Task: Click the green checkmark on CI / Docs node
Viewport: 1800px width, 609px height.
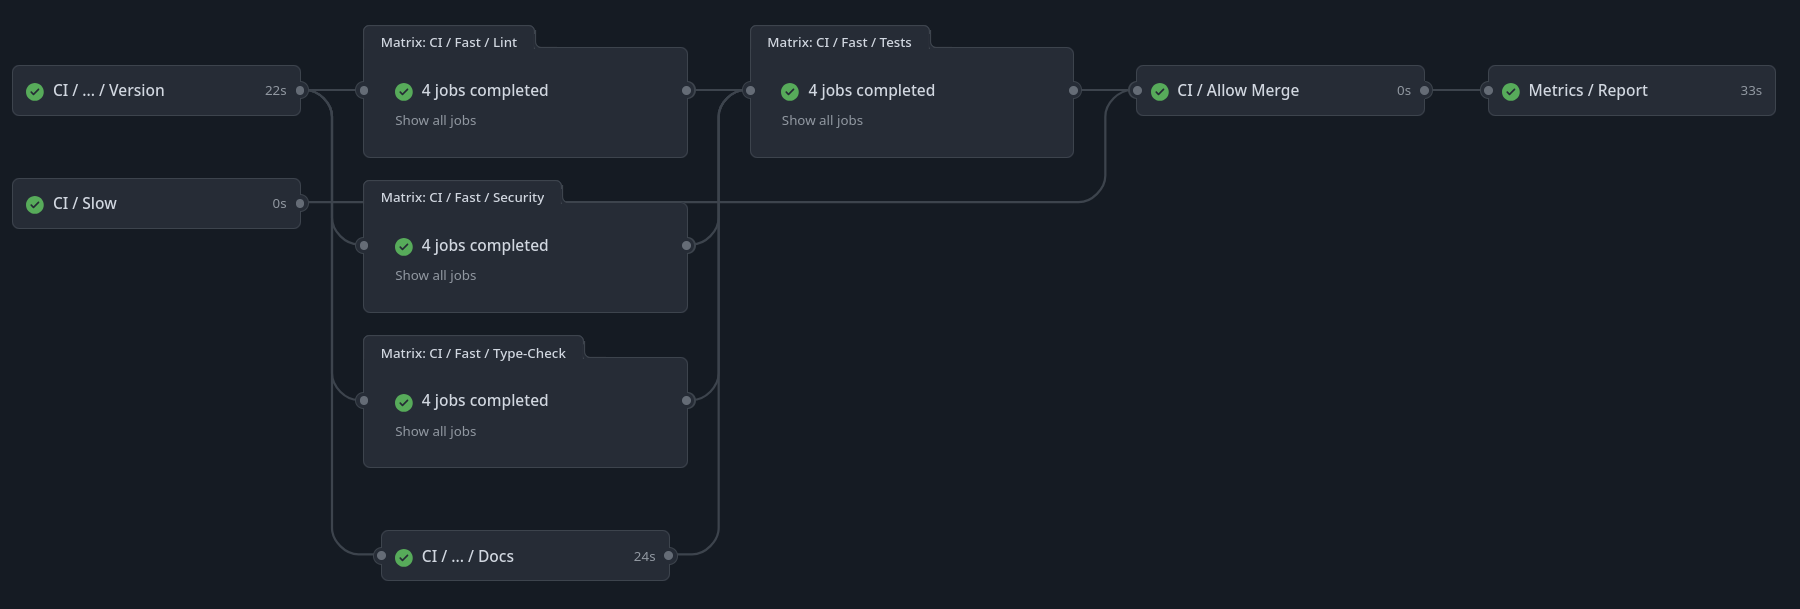Action: [404, 556]
